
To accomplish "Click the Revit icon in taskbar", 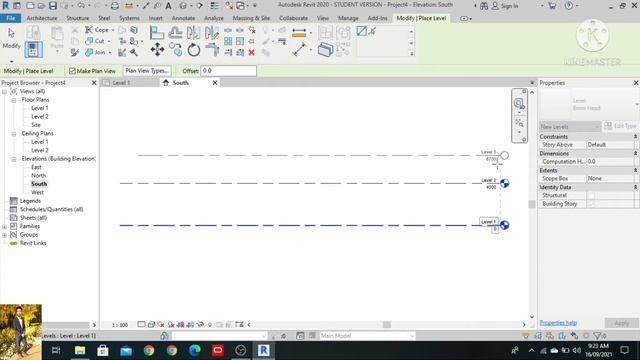I will 264,350.
